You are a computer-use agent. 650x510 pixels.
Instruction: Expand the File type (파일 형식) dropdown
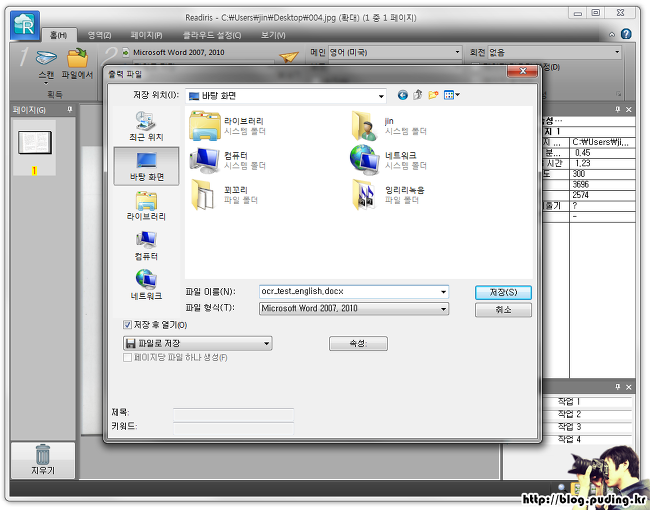click(444, 309)
